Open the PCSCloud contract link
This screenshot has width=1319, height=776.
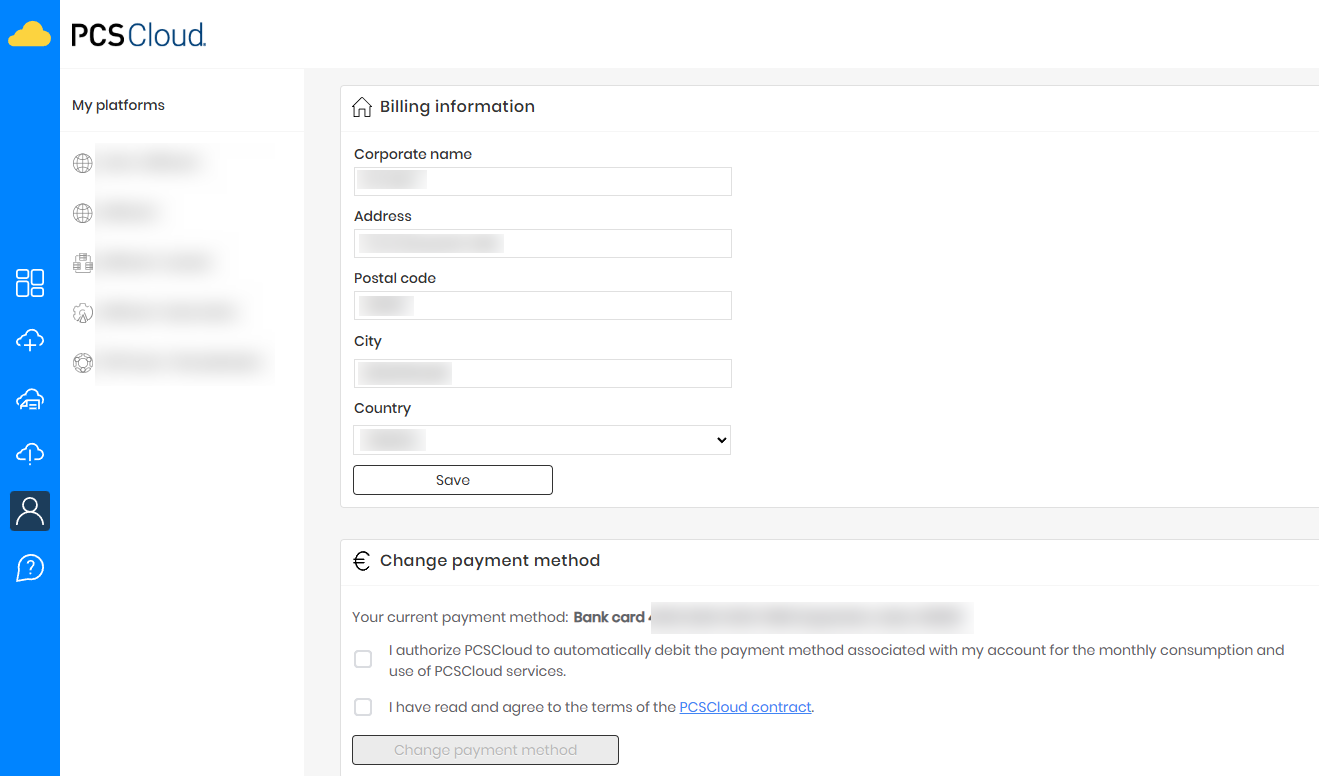pos(745,707)
